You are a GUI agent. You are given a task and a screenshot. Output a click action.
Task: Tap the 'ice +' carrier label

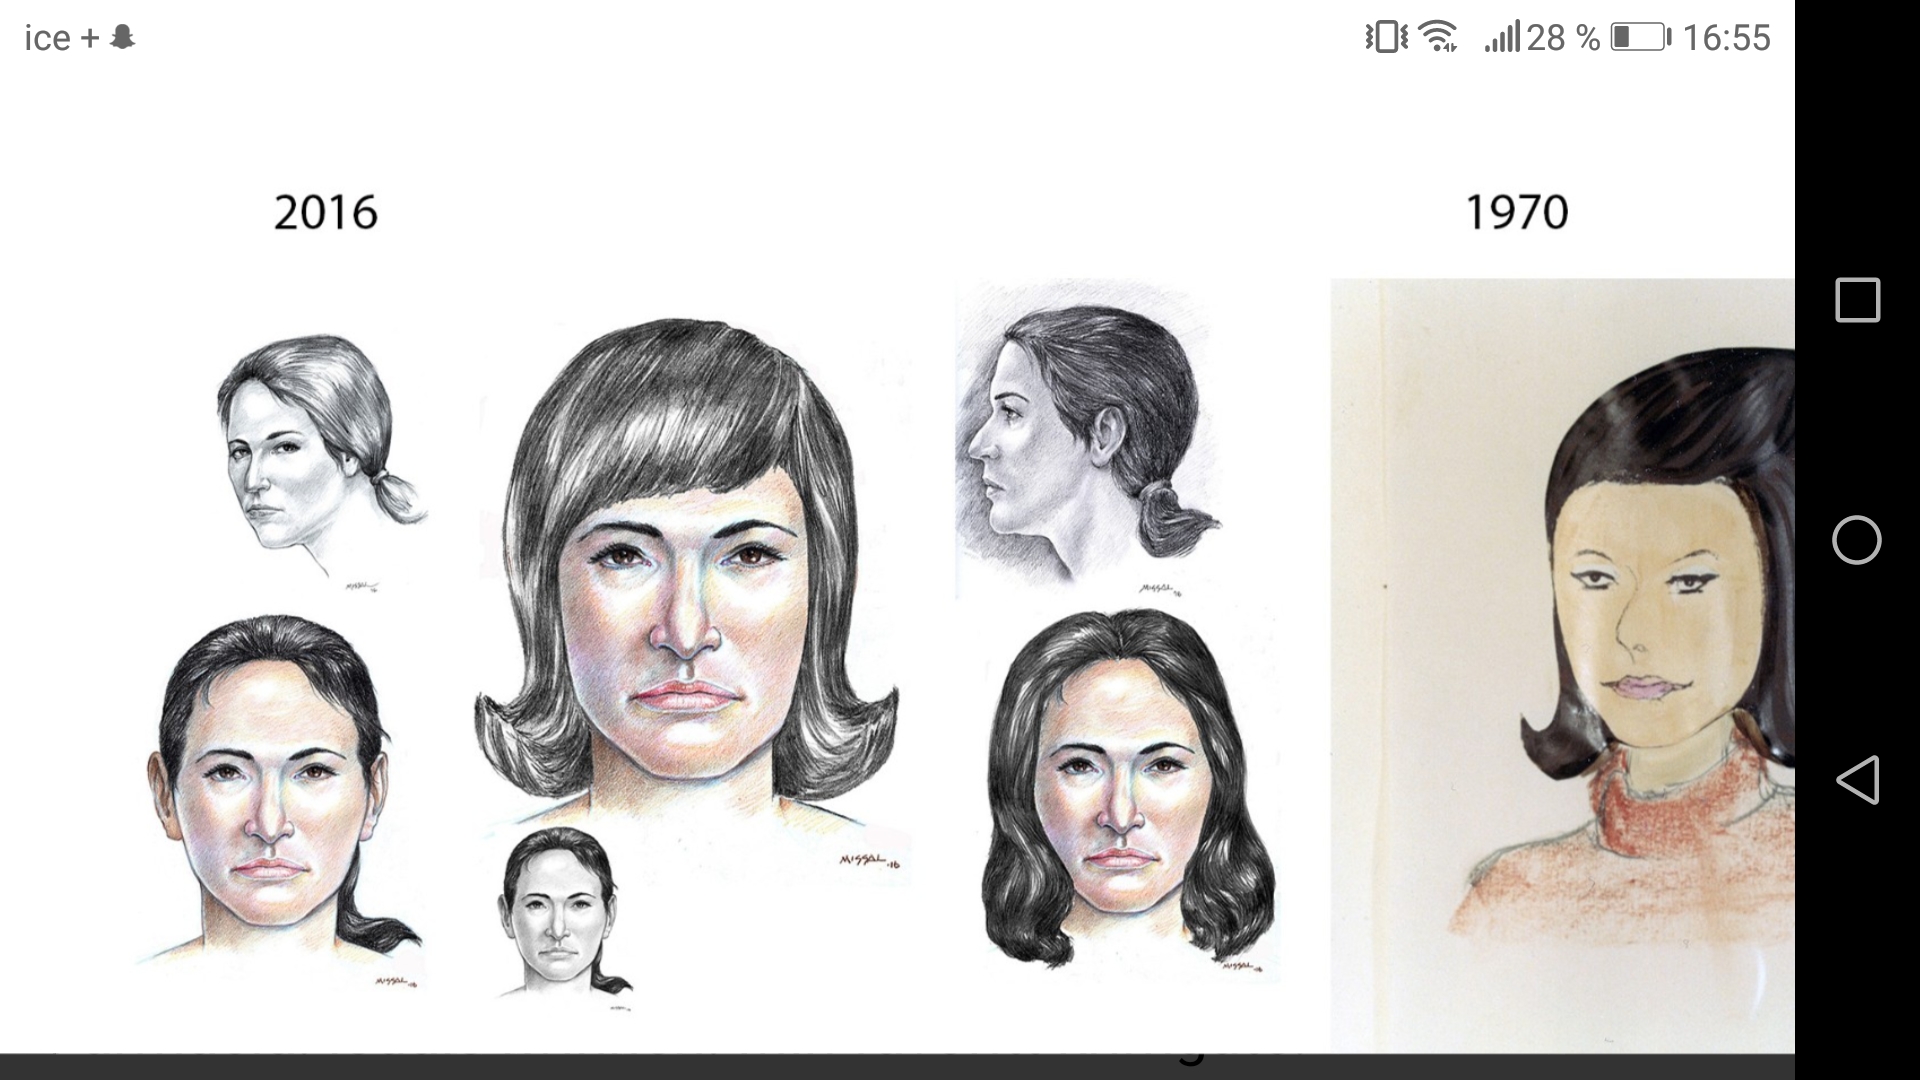[61, 38]
